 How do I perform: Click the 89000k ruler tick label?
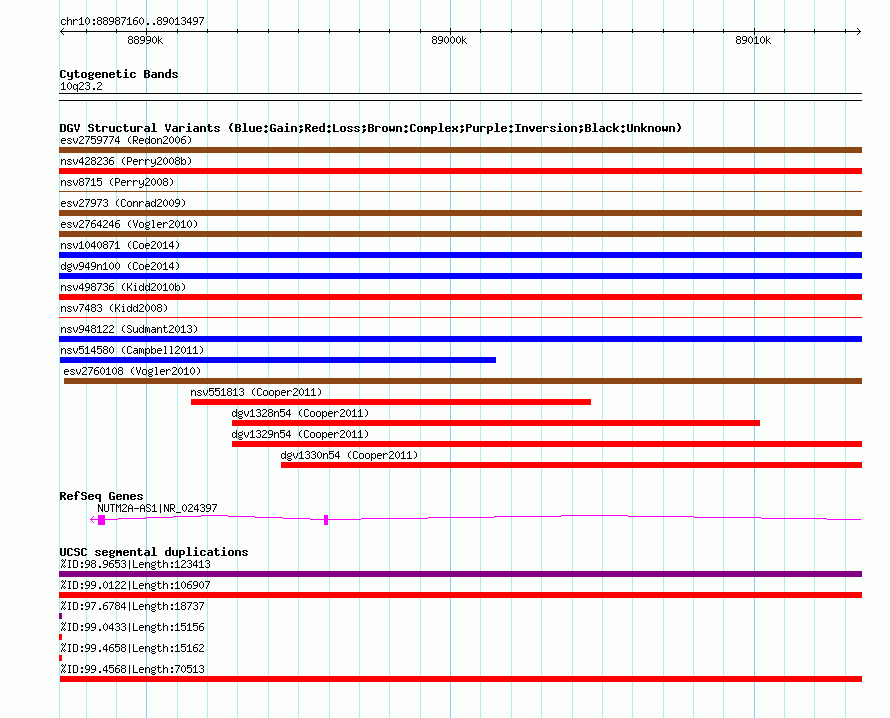coord(449,40)
